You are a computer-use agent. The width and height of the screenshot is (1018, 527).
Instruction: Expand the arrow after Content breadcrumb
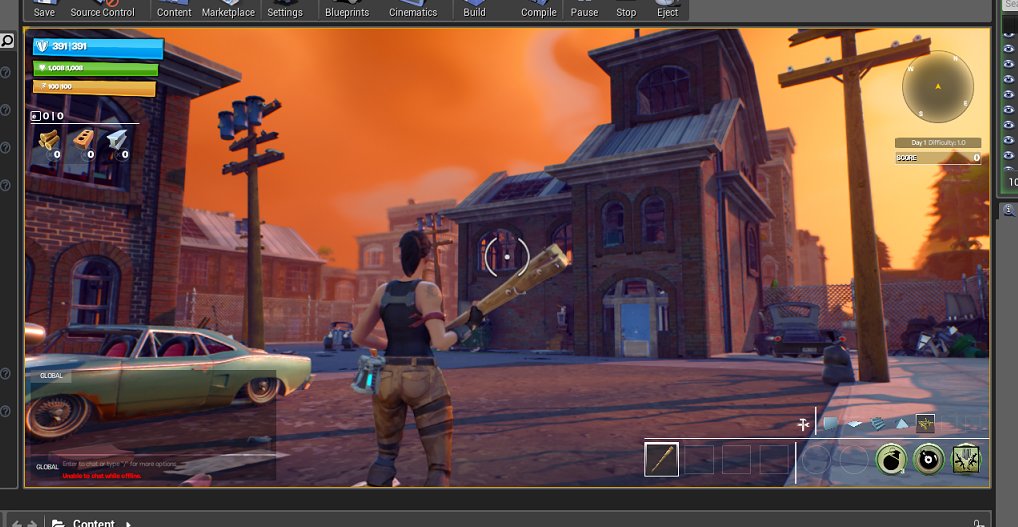coord(128,523)
